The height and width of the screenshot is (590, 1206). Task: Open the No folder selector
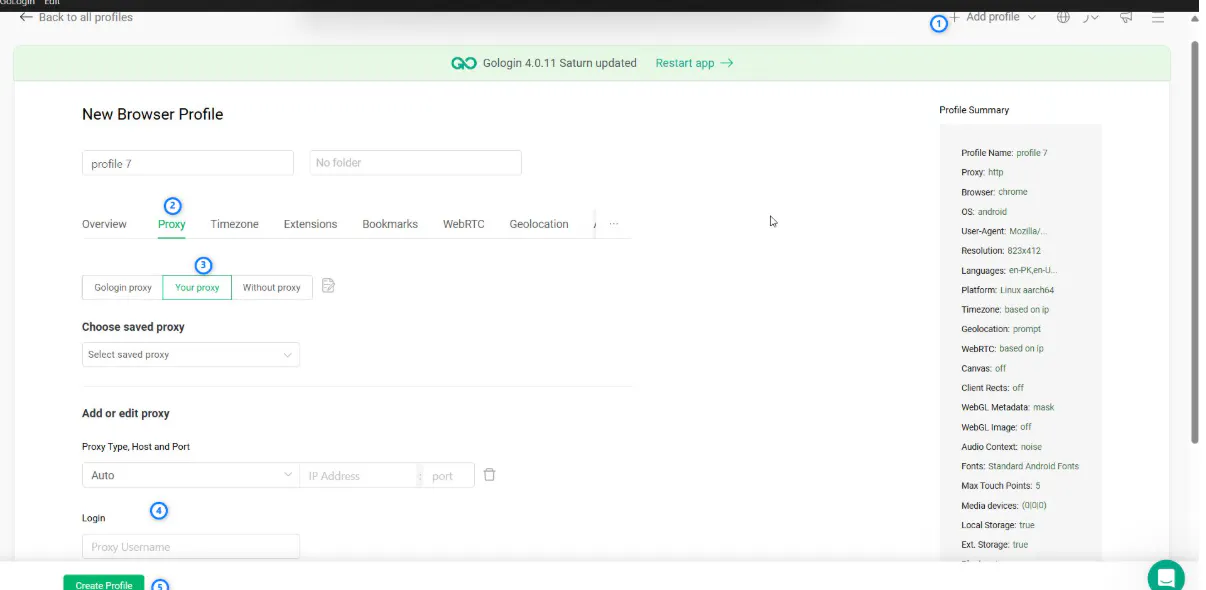(415, 163)
